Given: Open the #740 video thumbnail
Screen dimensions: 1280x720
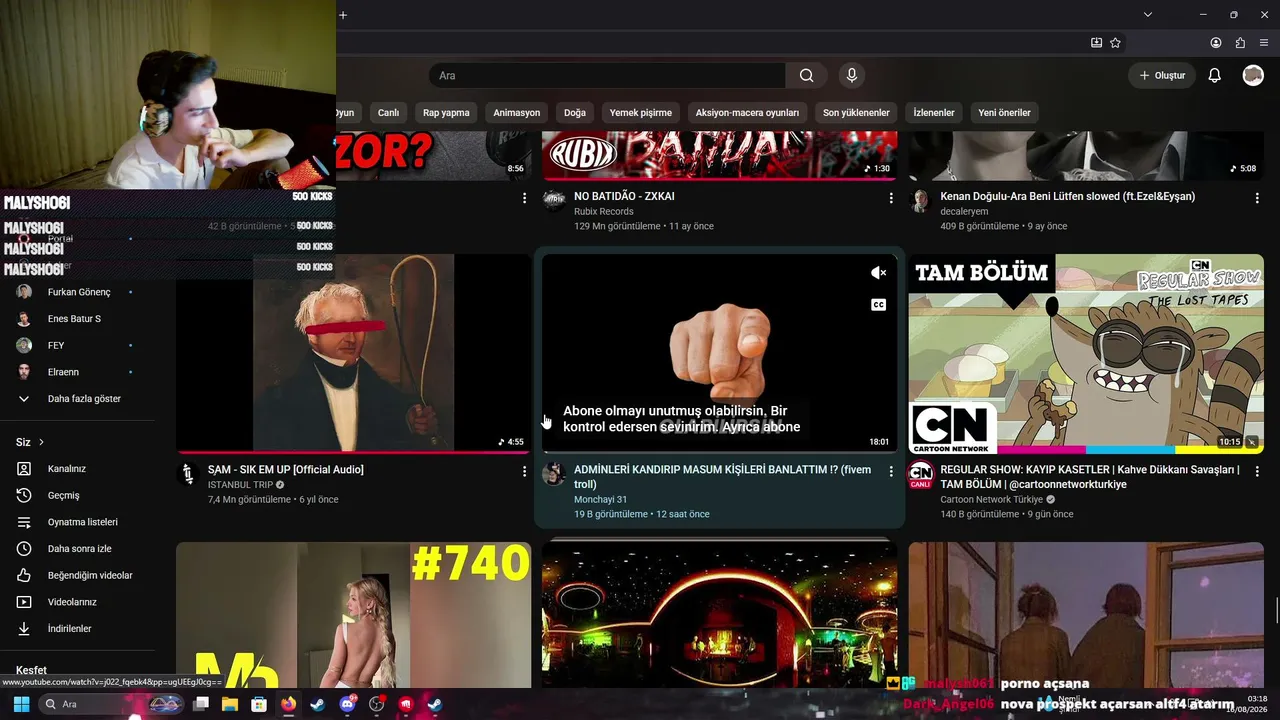Looking at the screenshot, I should [x=354, y=614].
